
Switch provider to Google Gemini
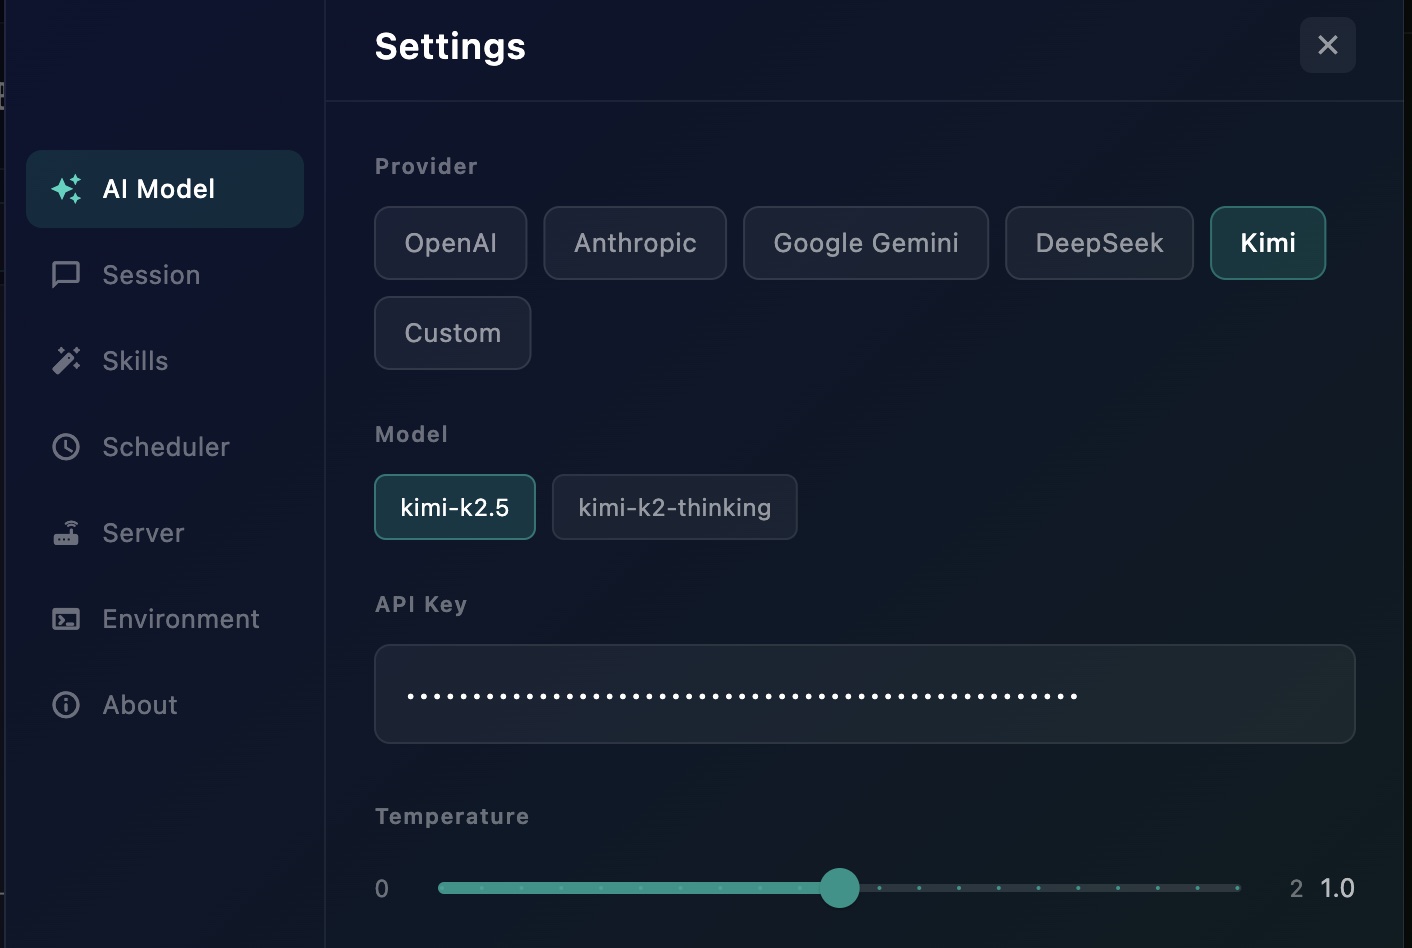click(x=866, y=243)
